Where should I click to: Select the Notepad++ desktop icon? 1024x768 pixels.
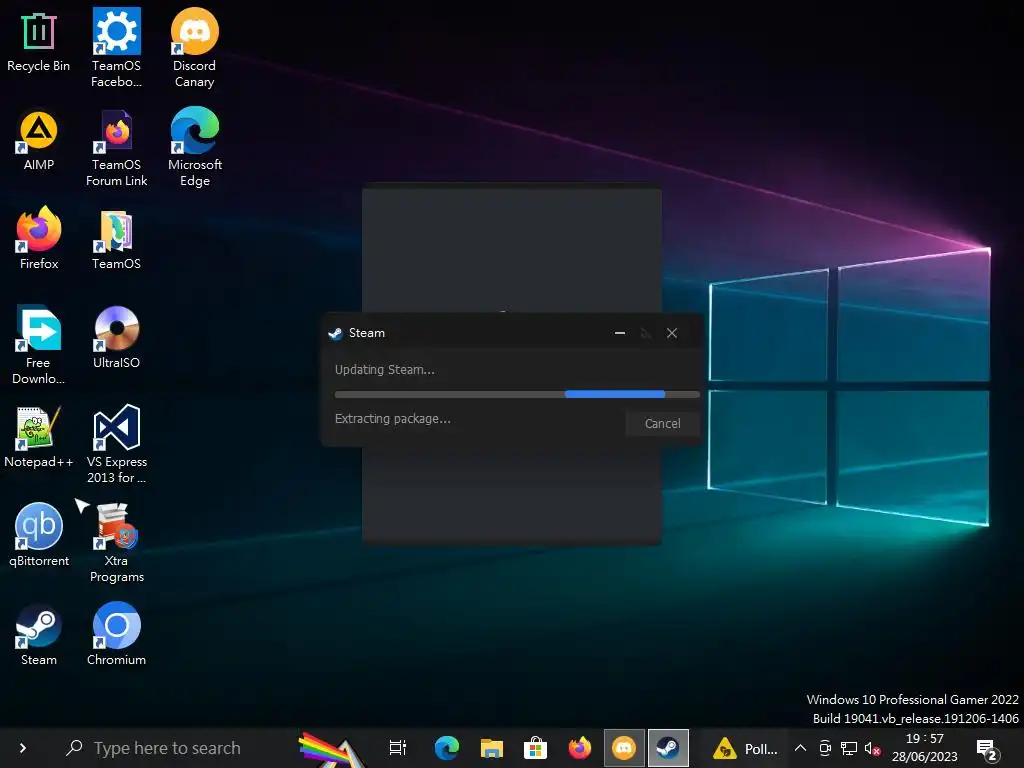pos(38,437)
